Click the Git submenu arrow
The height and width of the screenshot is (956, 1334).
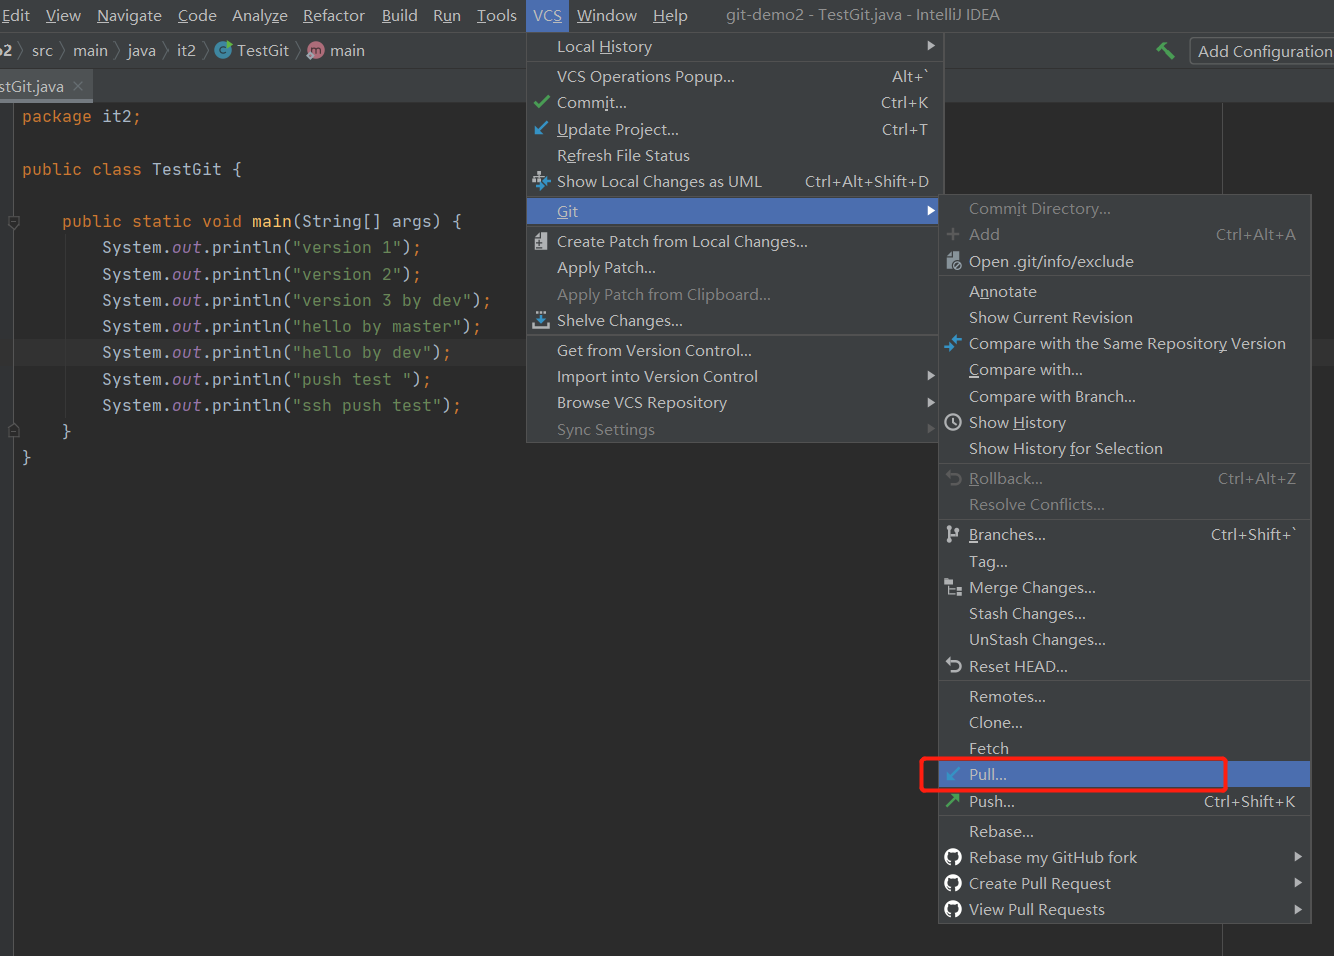pyautogui.click(x=931, y=211)
